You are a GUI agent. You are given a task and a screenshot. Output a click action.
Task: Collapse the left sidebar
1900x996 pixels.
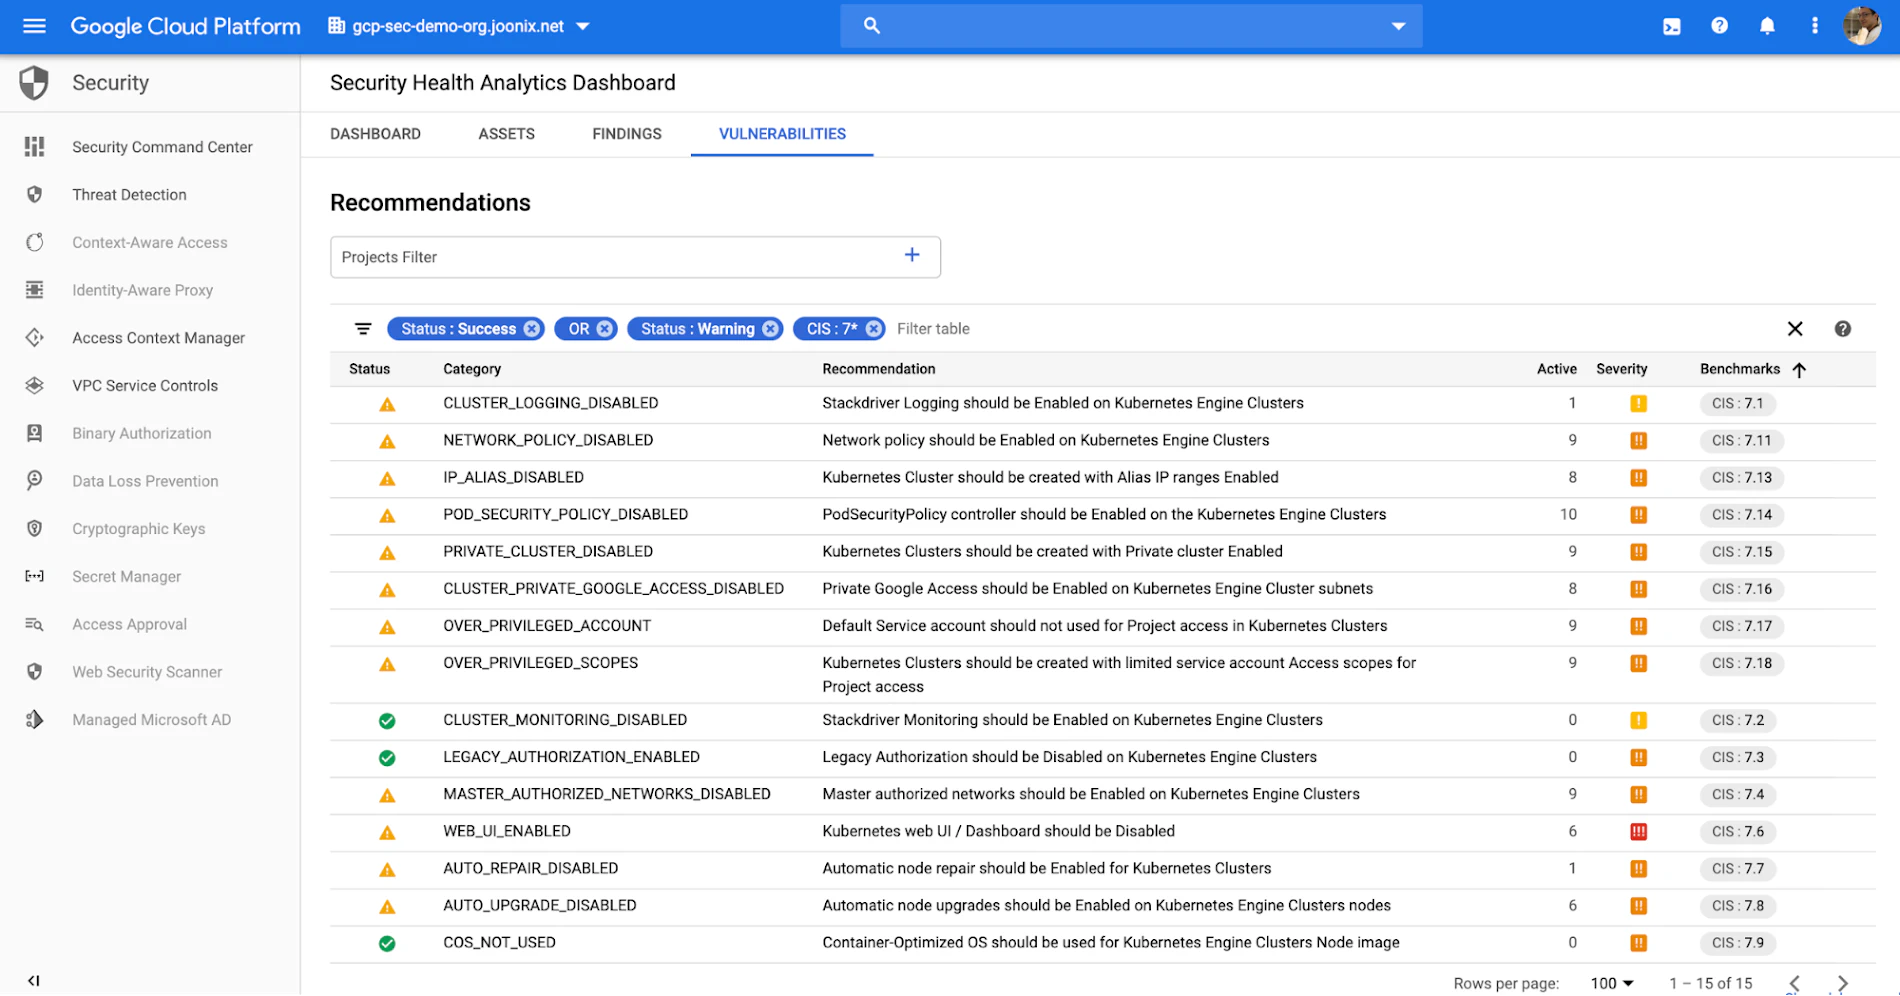point(34,980)
